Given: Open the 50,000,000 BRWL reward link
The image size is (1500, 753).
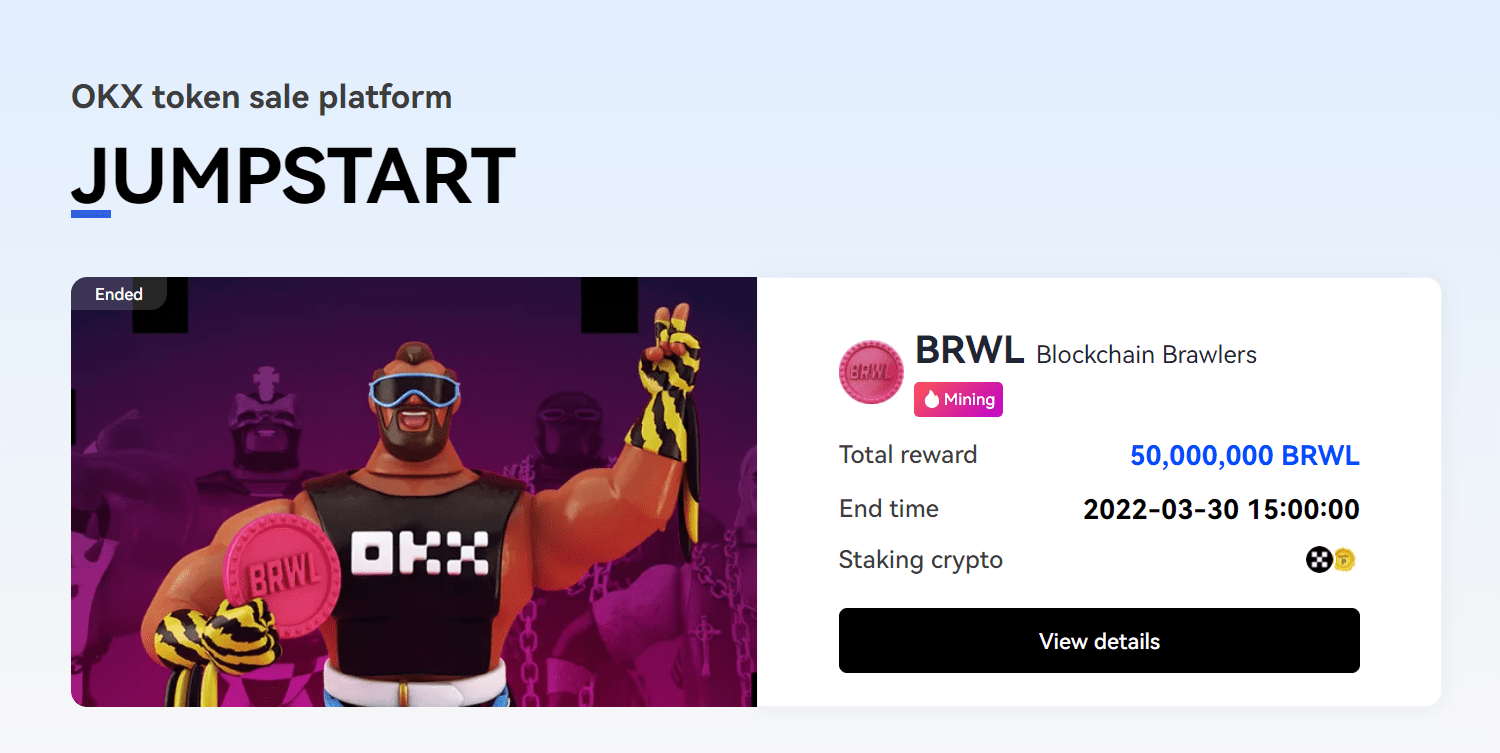Looking at the screenshot, I should pyautogui.click(x=1244, y=455).
